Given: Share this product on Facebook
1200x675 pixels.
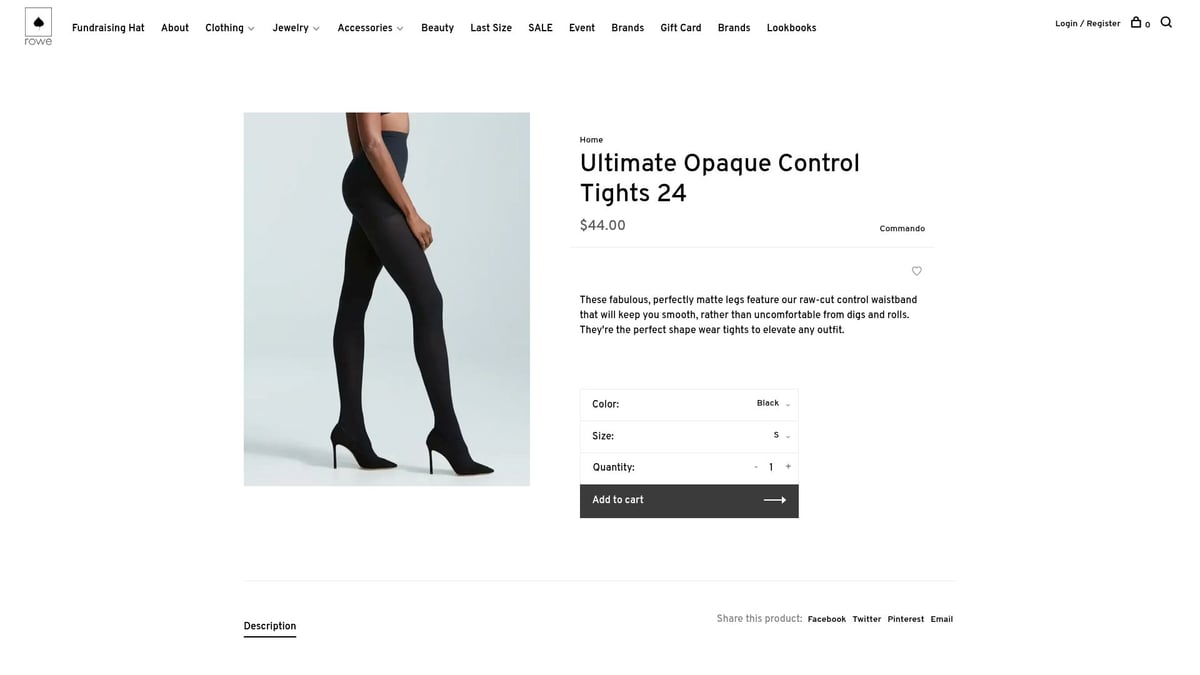Looking at the screenshot, I should (827, 619).
